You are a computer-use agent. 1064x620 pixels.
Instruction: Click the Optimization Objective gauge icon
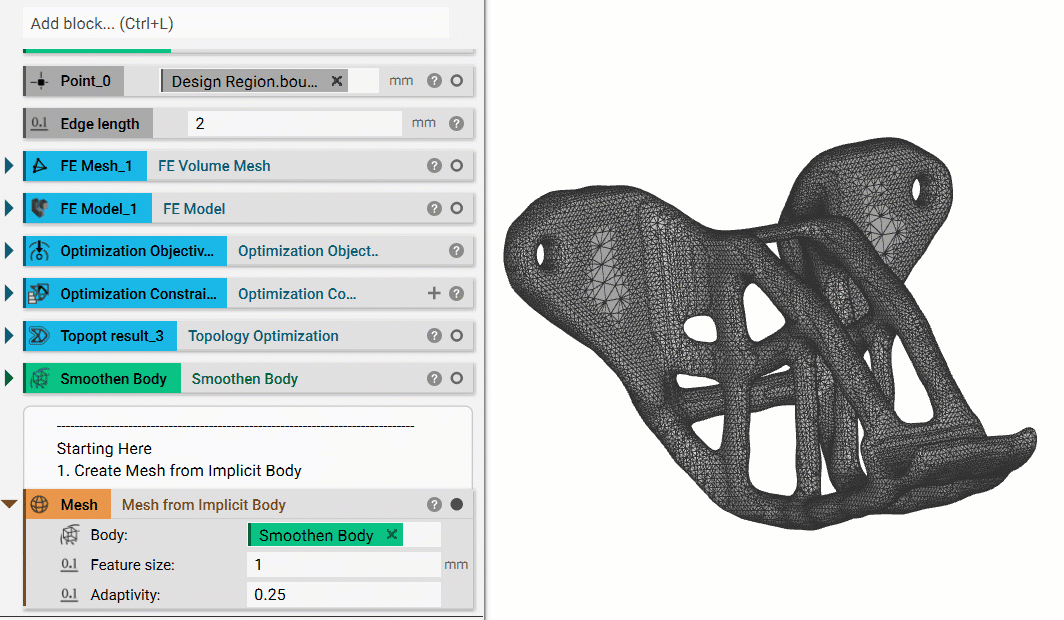(40, 250)
